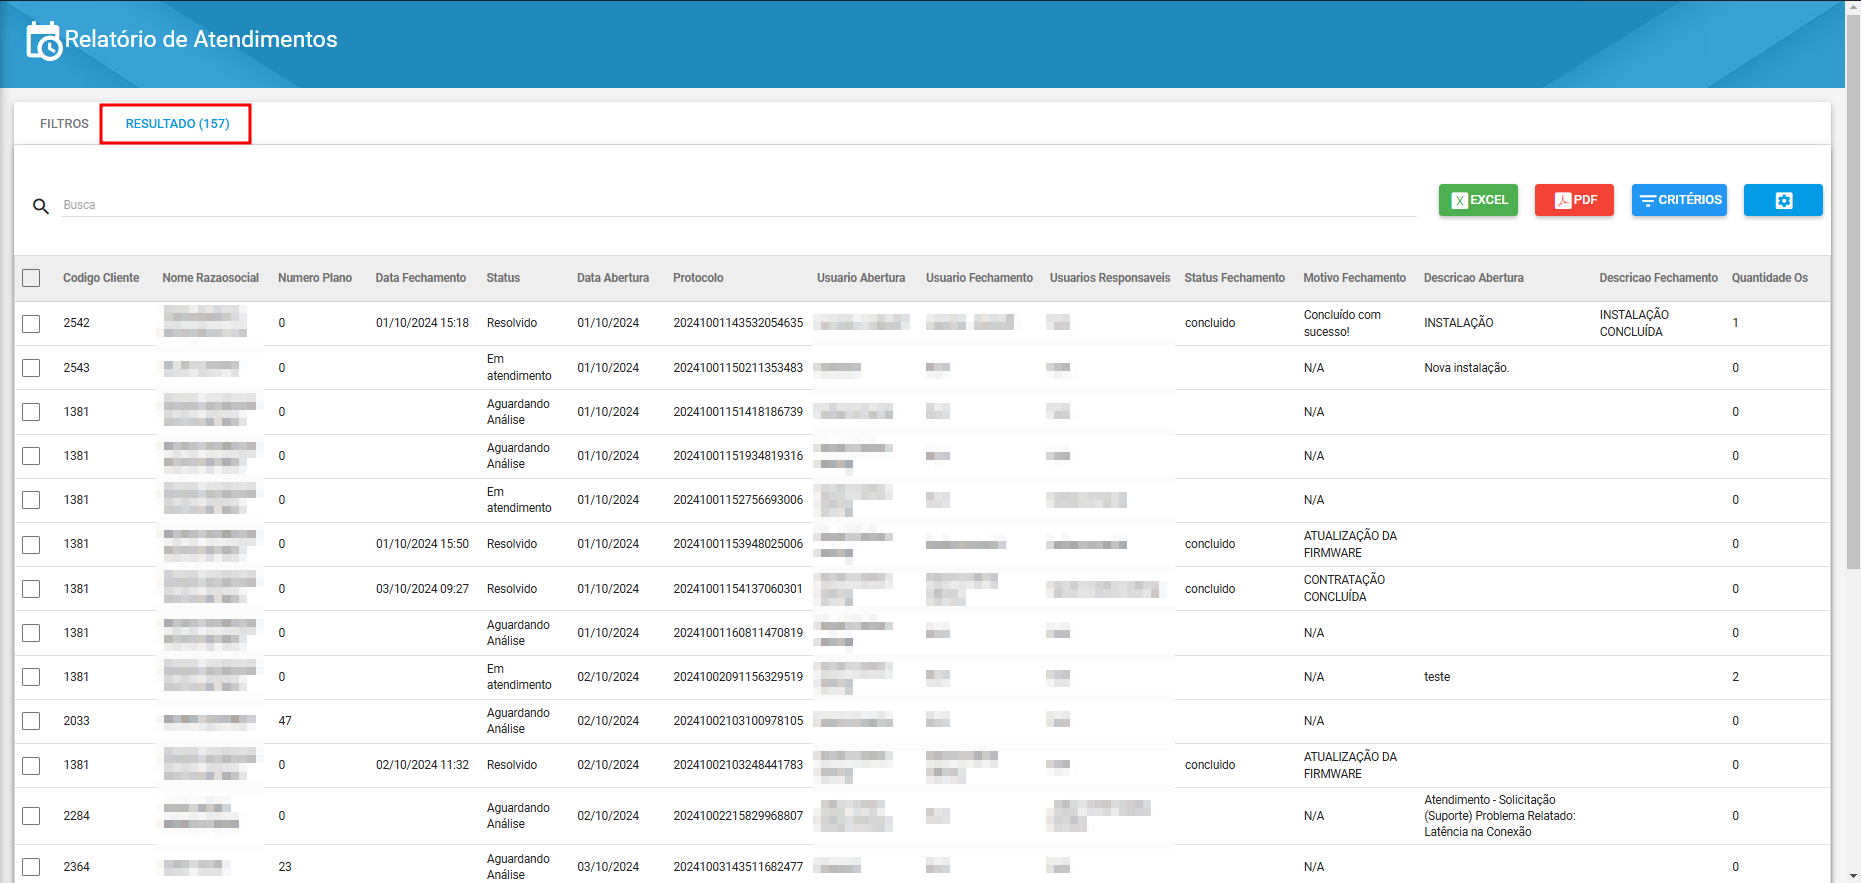This screenshot has height=883, width=1861.
Task: Click the Motivo Fechamento column header
Action: tap(1354, 278)
